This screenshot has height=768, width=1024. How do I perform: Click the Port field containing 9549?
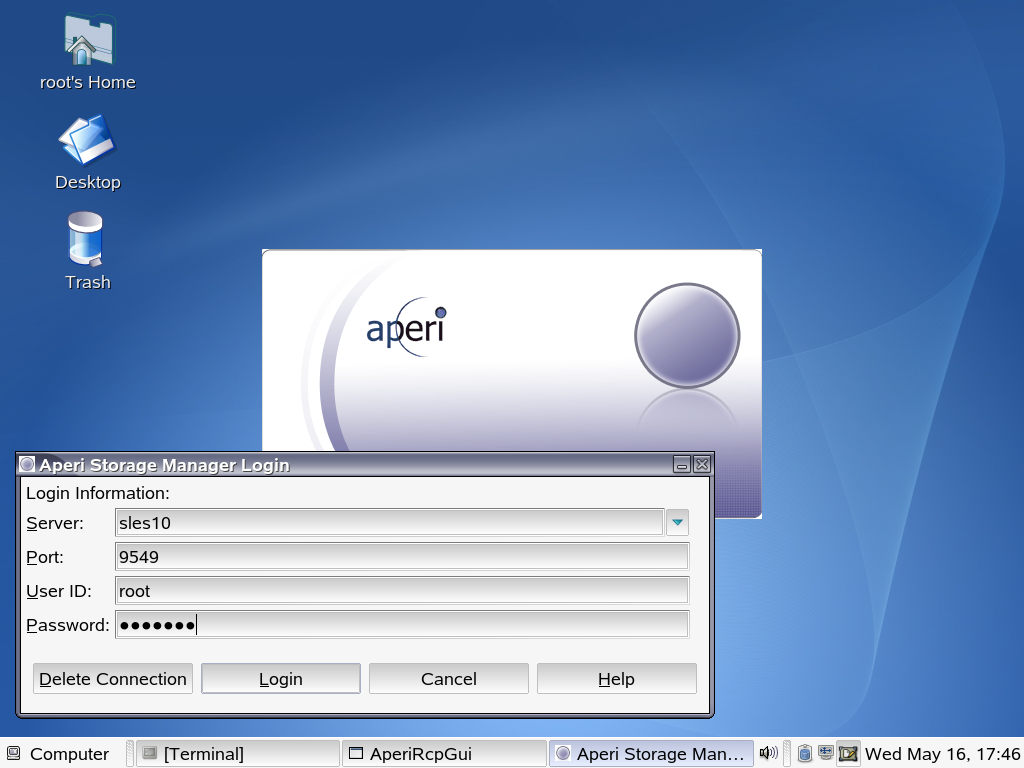tap(402, 557)
